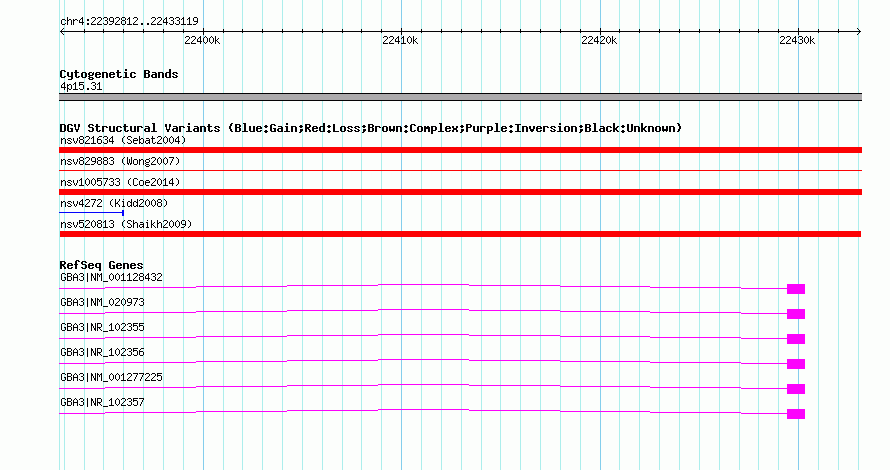Open transcript GBA3|NM_001277225 label
The height and width of the screenshot is (470, 890).
click(111, 377)
